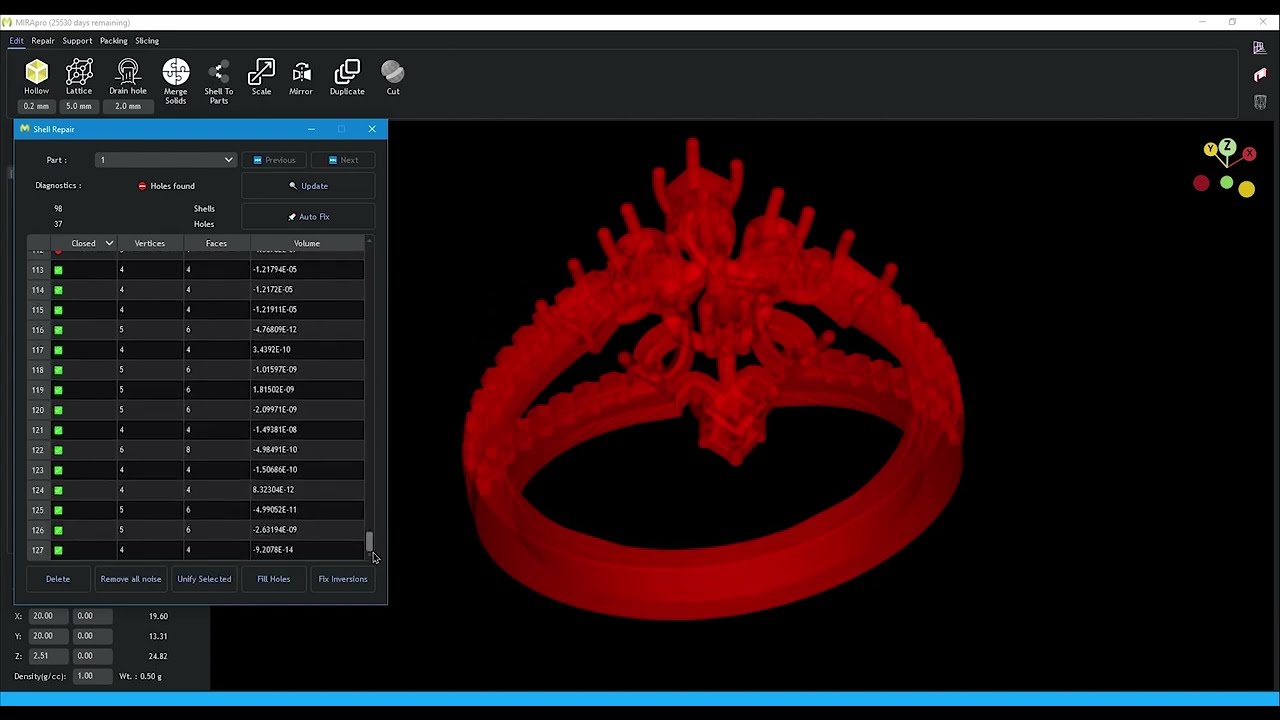Click the plain red gizmo dot

coord(1201,184)
